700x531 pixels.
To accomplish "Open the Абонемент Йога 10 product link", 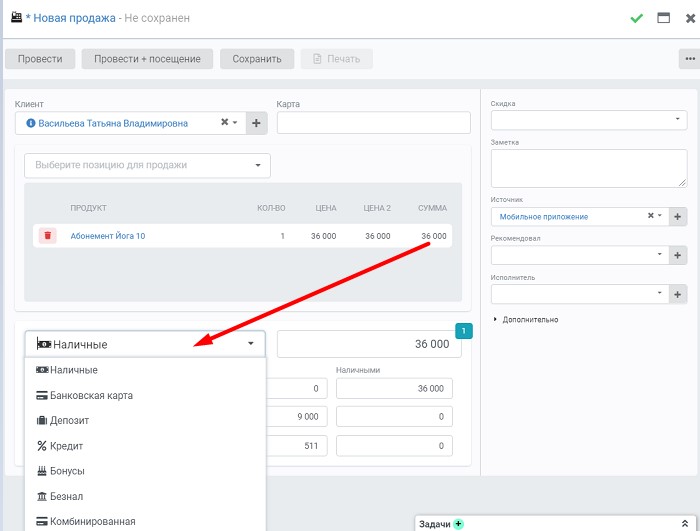I will 108,236.
